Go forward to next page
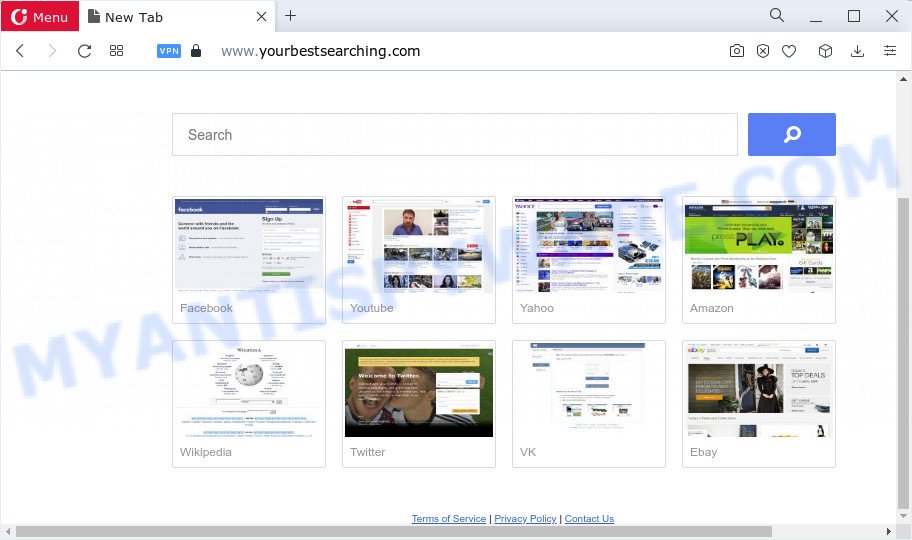The height and width of the screenshot is (540, 912). tap(52, 51)
